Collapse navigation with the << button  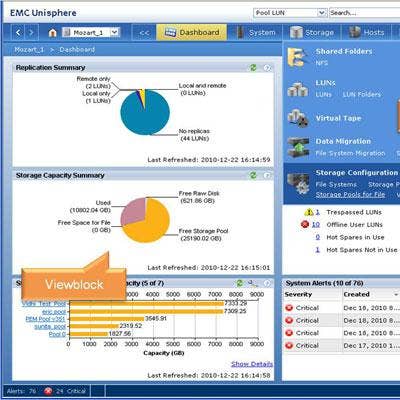click(144, 33)
